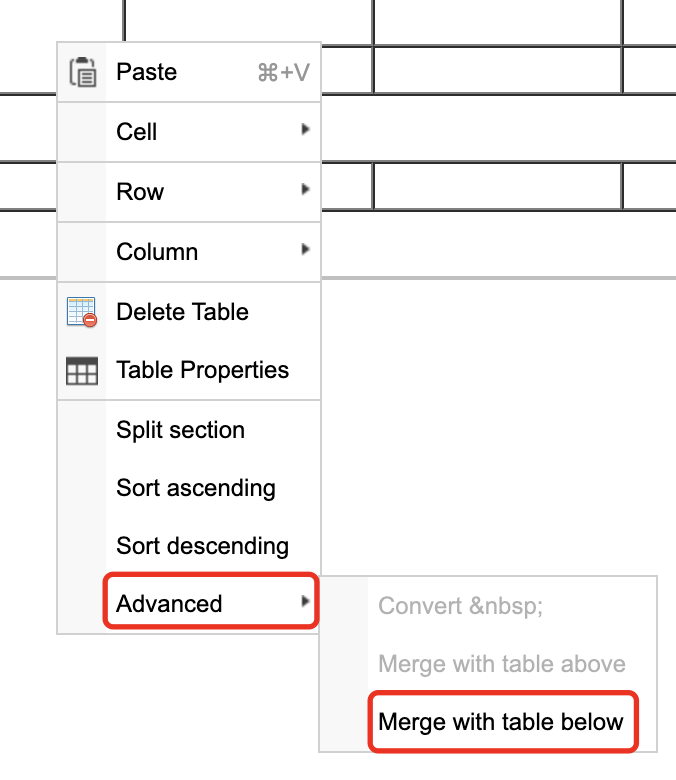Open the Column submenu label
This screenshot has width=676, height=780.
coord(157,252)
